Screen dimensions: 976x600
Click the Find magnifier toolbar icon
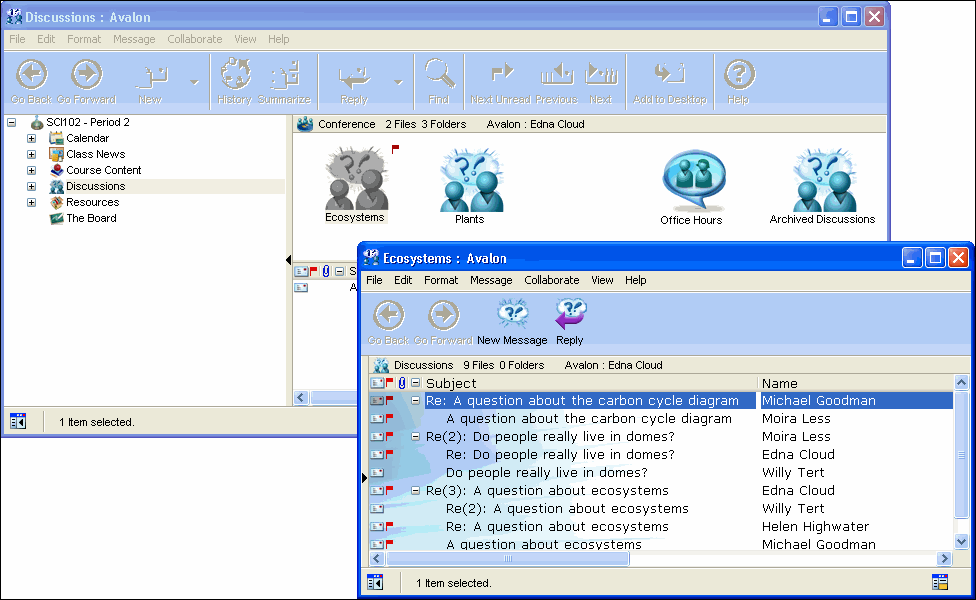(438, 76)
